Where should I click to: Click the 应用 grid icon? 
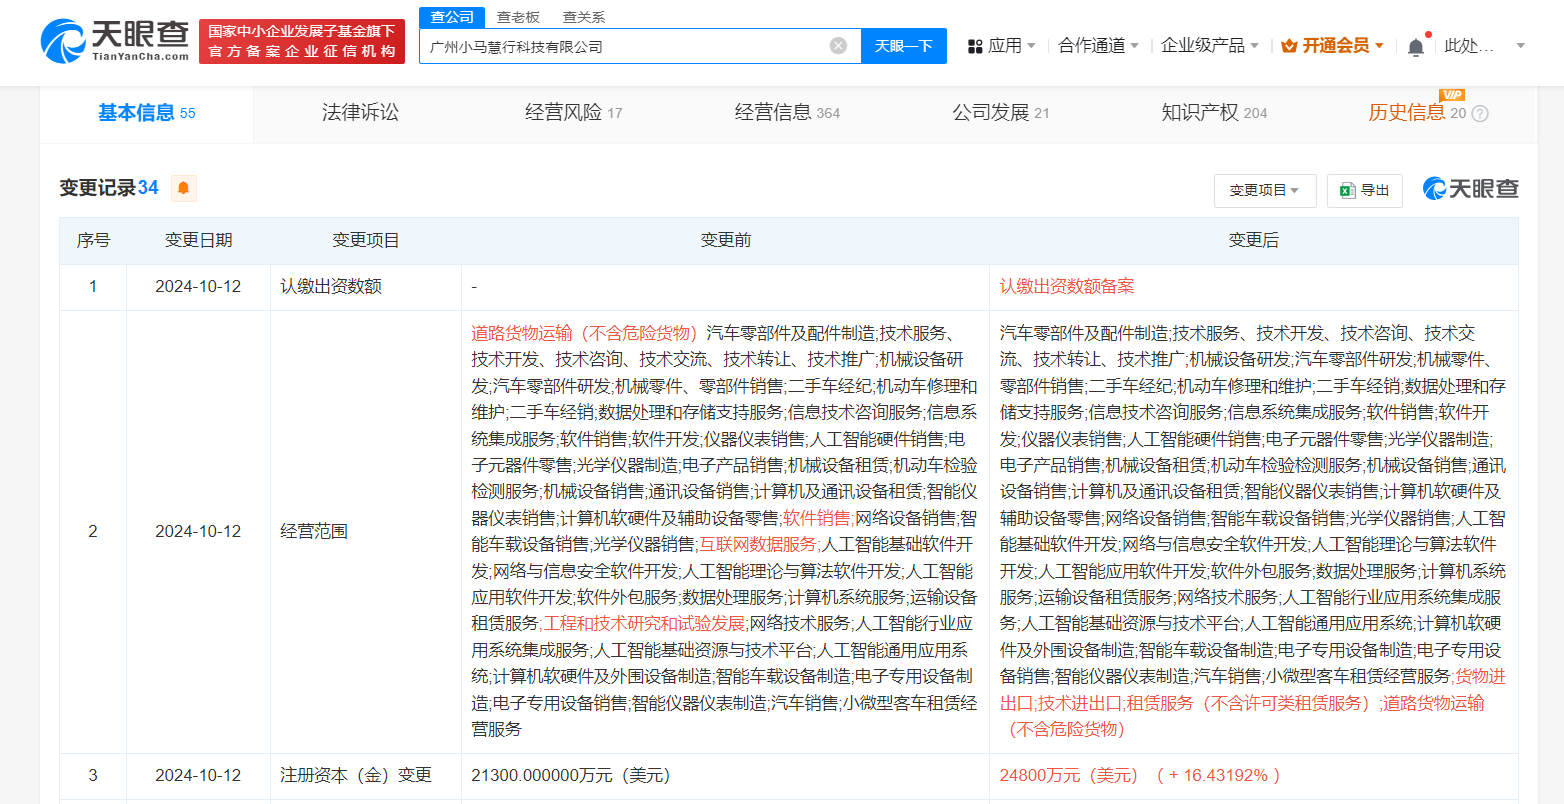tap(975, 46)
